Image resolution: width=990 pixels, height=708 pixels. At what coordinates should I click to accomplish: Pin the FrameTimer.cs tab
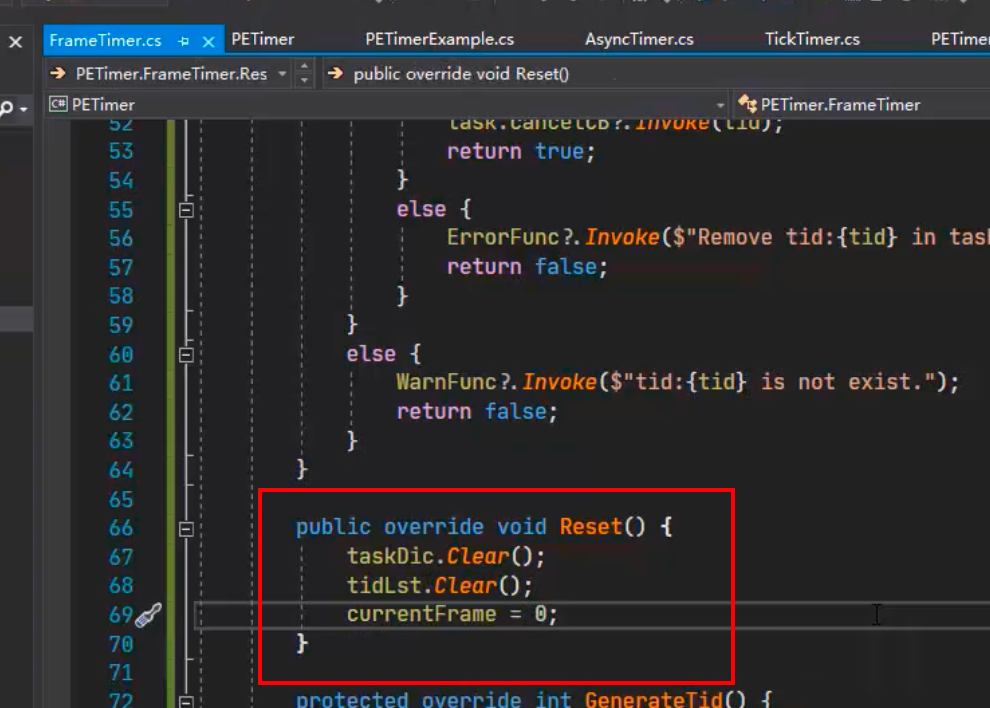(184, 41)
